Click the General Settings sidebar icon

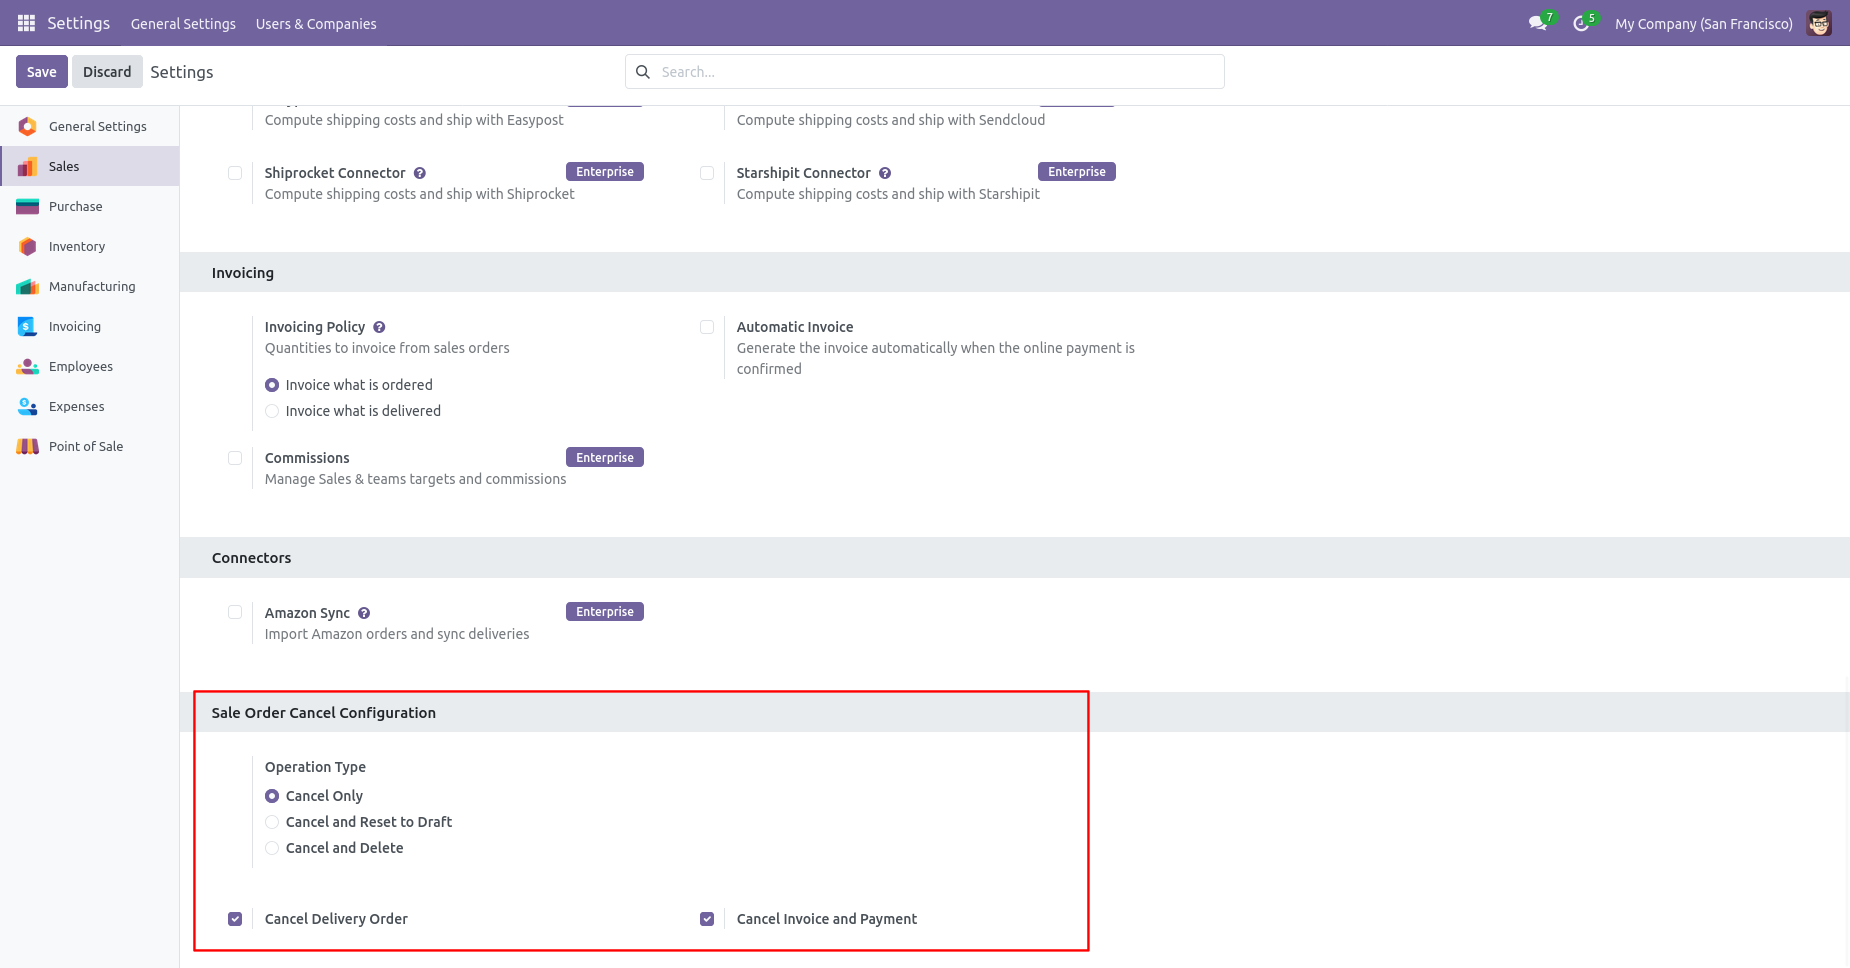coord(28,126)
